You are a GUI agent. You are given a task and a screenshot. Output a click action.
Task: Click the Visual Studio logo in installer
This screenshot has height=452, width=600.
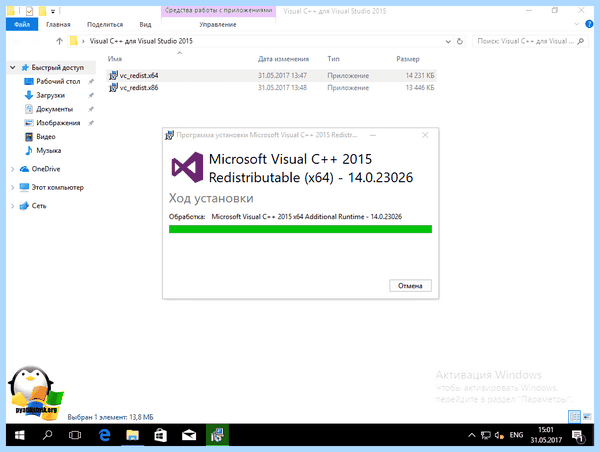(187, 167)
